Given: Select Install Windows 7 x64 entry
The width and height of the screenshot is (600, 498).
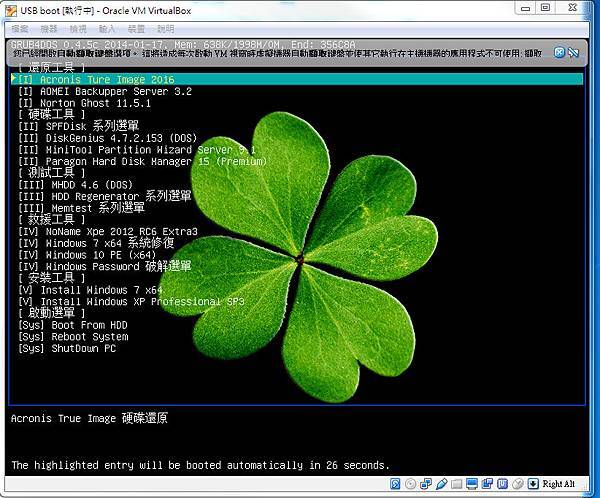Looking at the screenshot, I should click(90, 290).
